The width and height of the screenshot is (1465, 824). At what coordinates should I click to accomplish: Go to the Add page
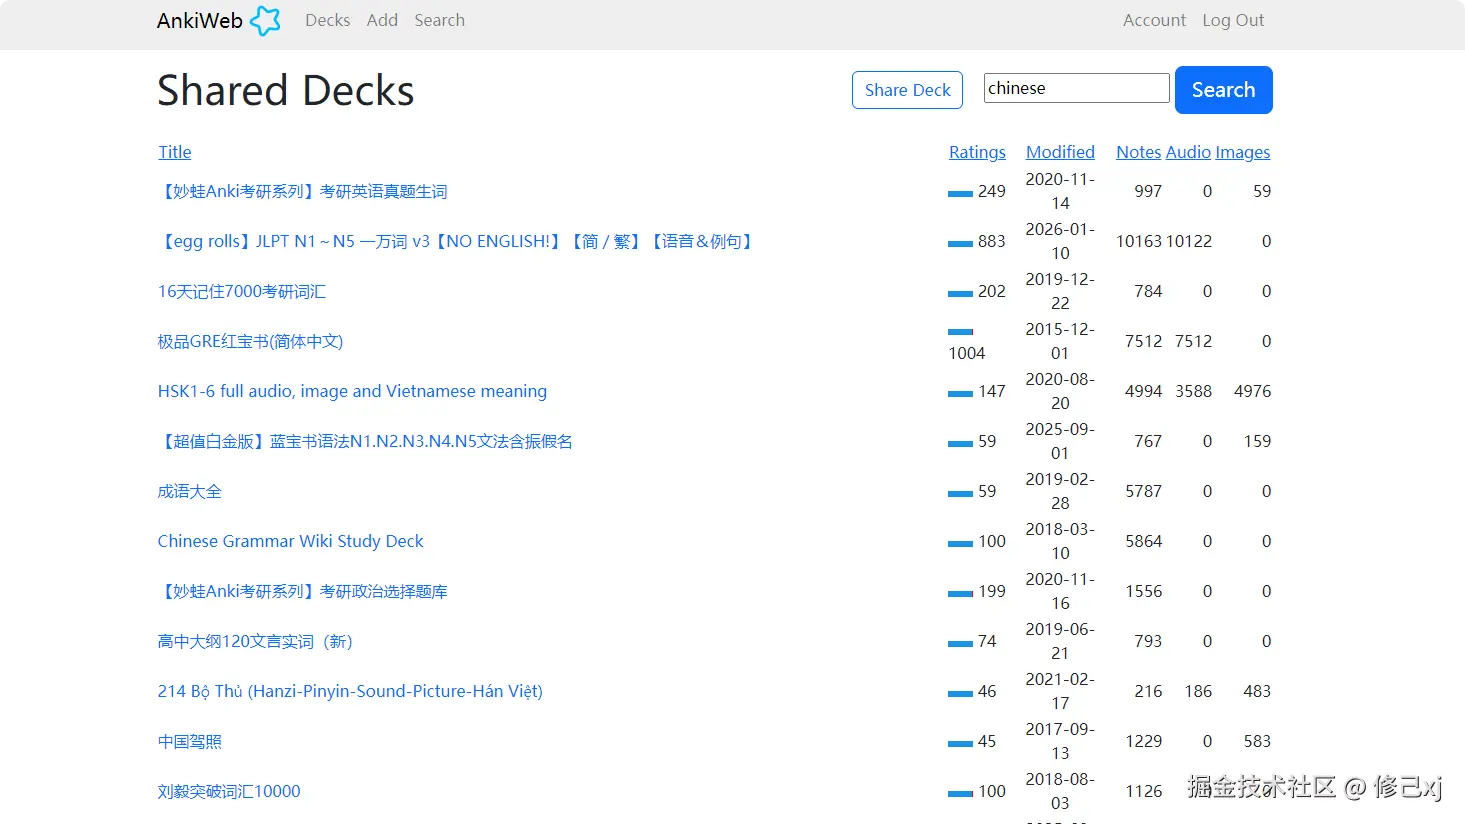382,20
